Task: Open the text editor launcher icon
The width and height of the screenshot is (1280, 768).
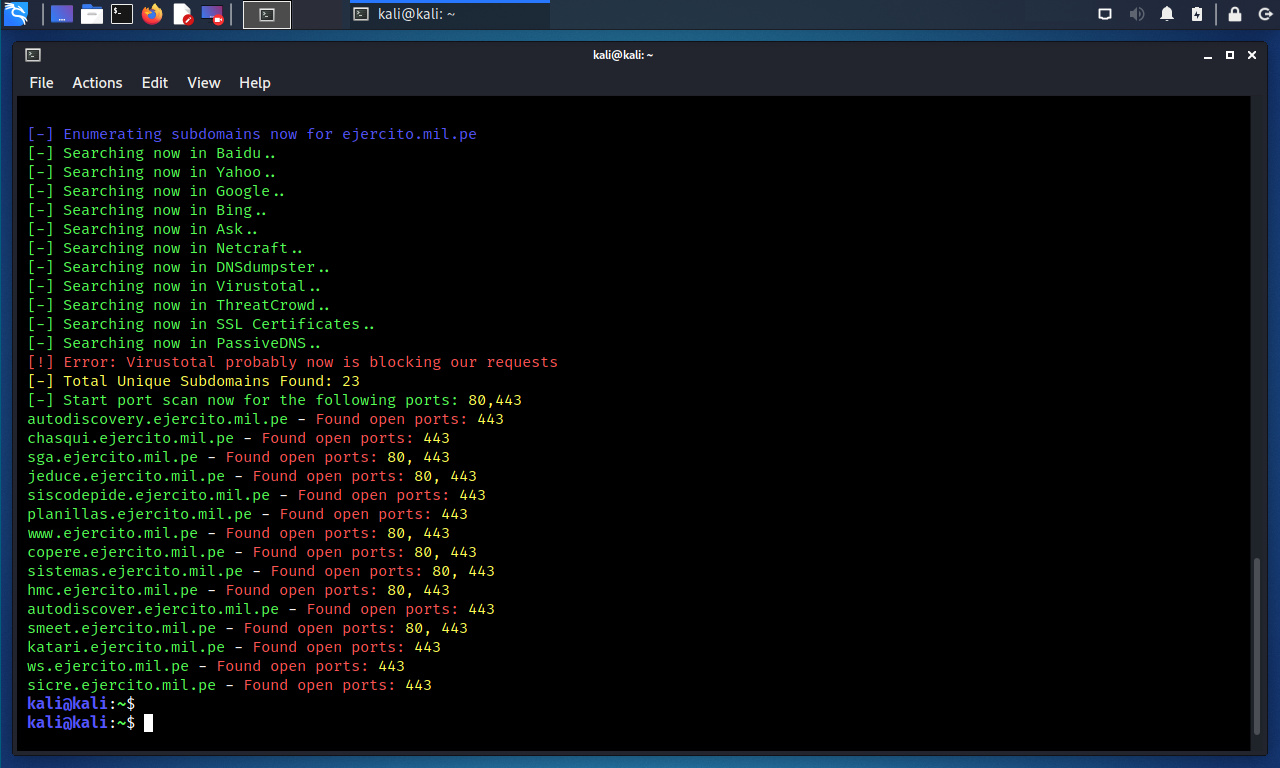Action: click(182, 14)
